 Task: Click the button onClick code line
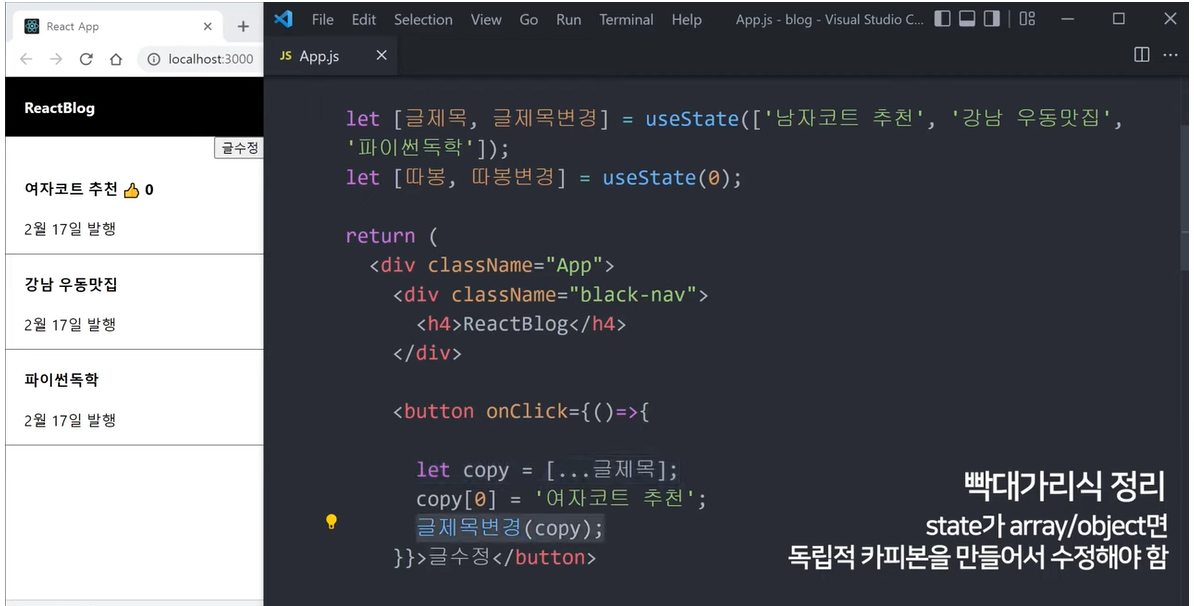tap(522, 411)
